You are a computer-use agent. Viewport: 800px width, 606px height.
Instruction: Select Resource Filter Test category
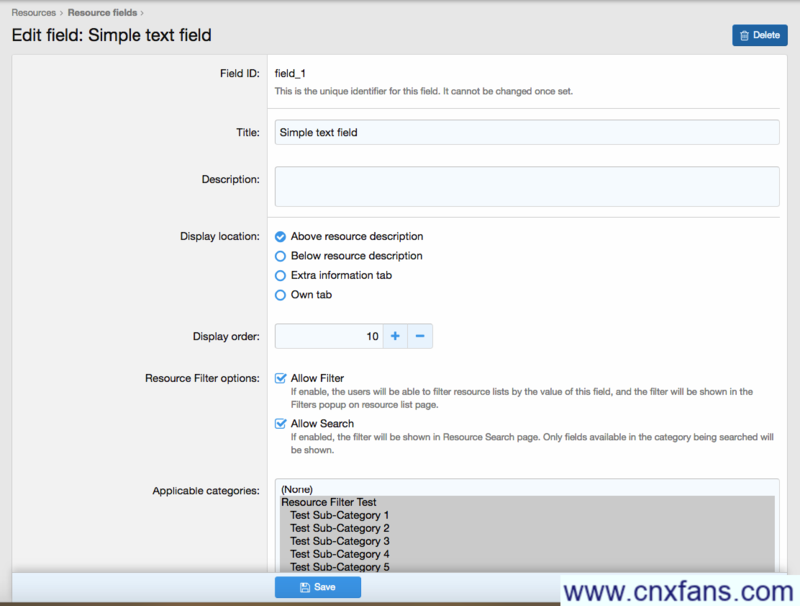(527, 502)
